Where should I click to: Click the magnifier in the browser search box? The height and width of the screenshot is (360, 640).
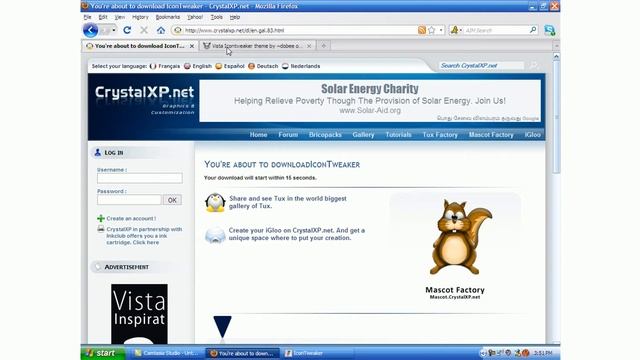(533, 30)
